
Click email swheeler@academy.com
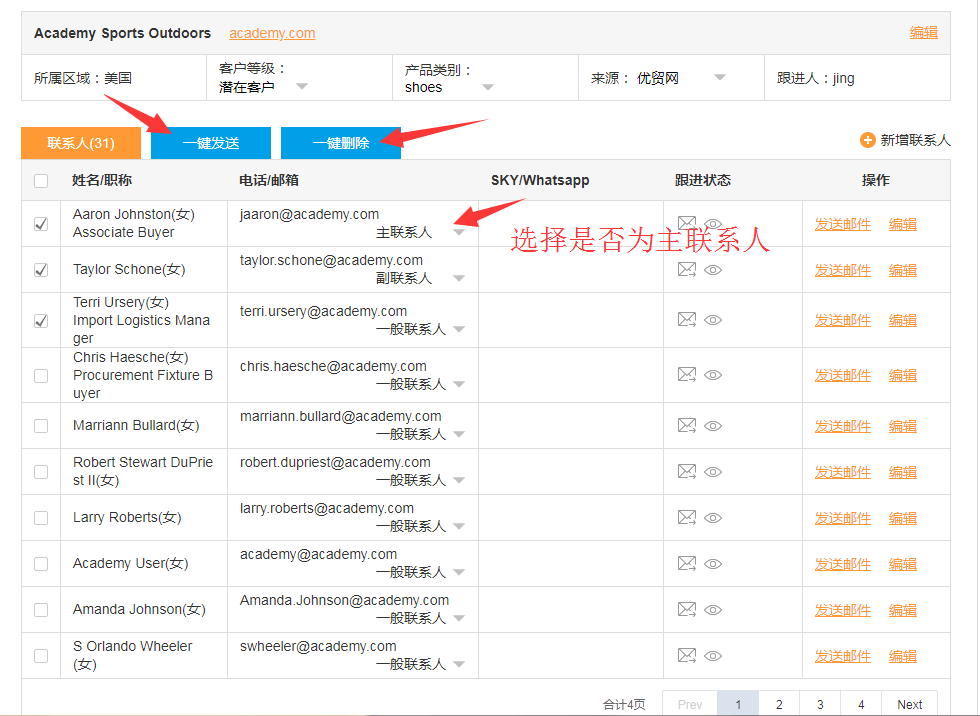[x=318, y=646]
